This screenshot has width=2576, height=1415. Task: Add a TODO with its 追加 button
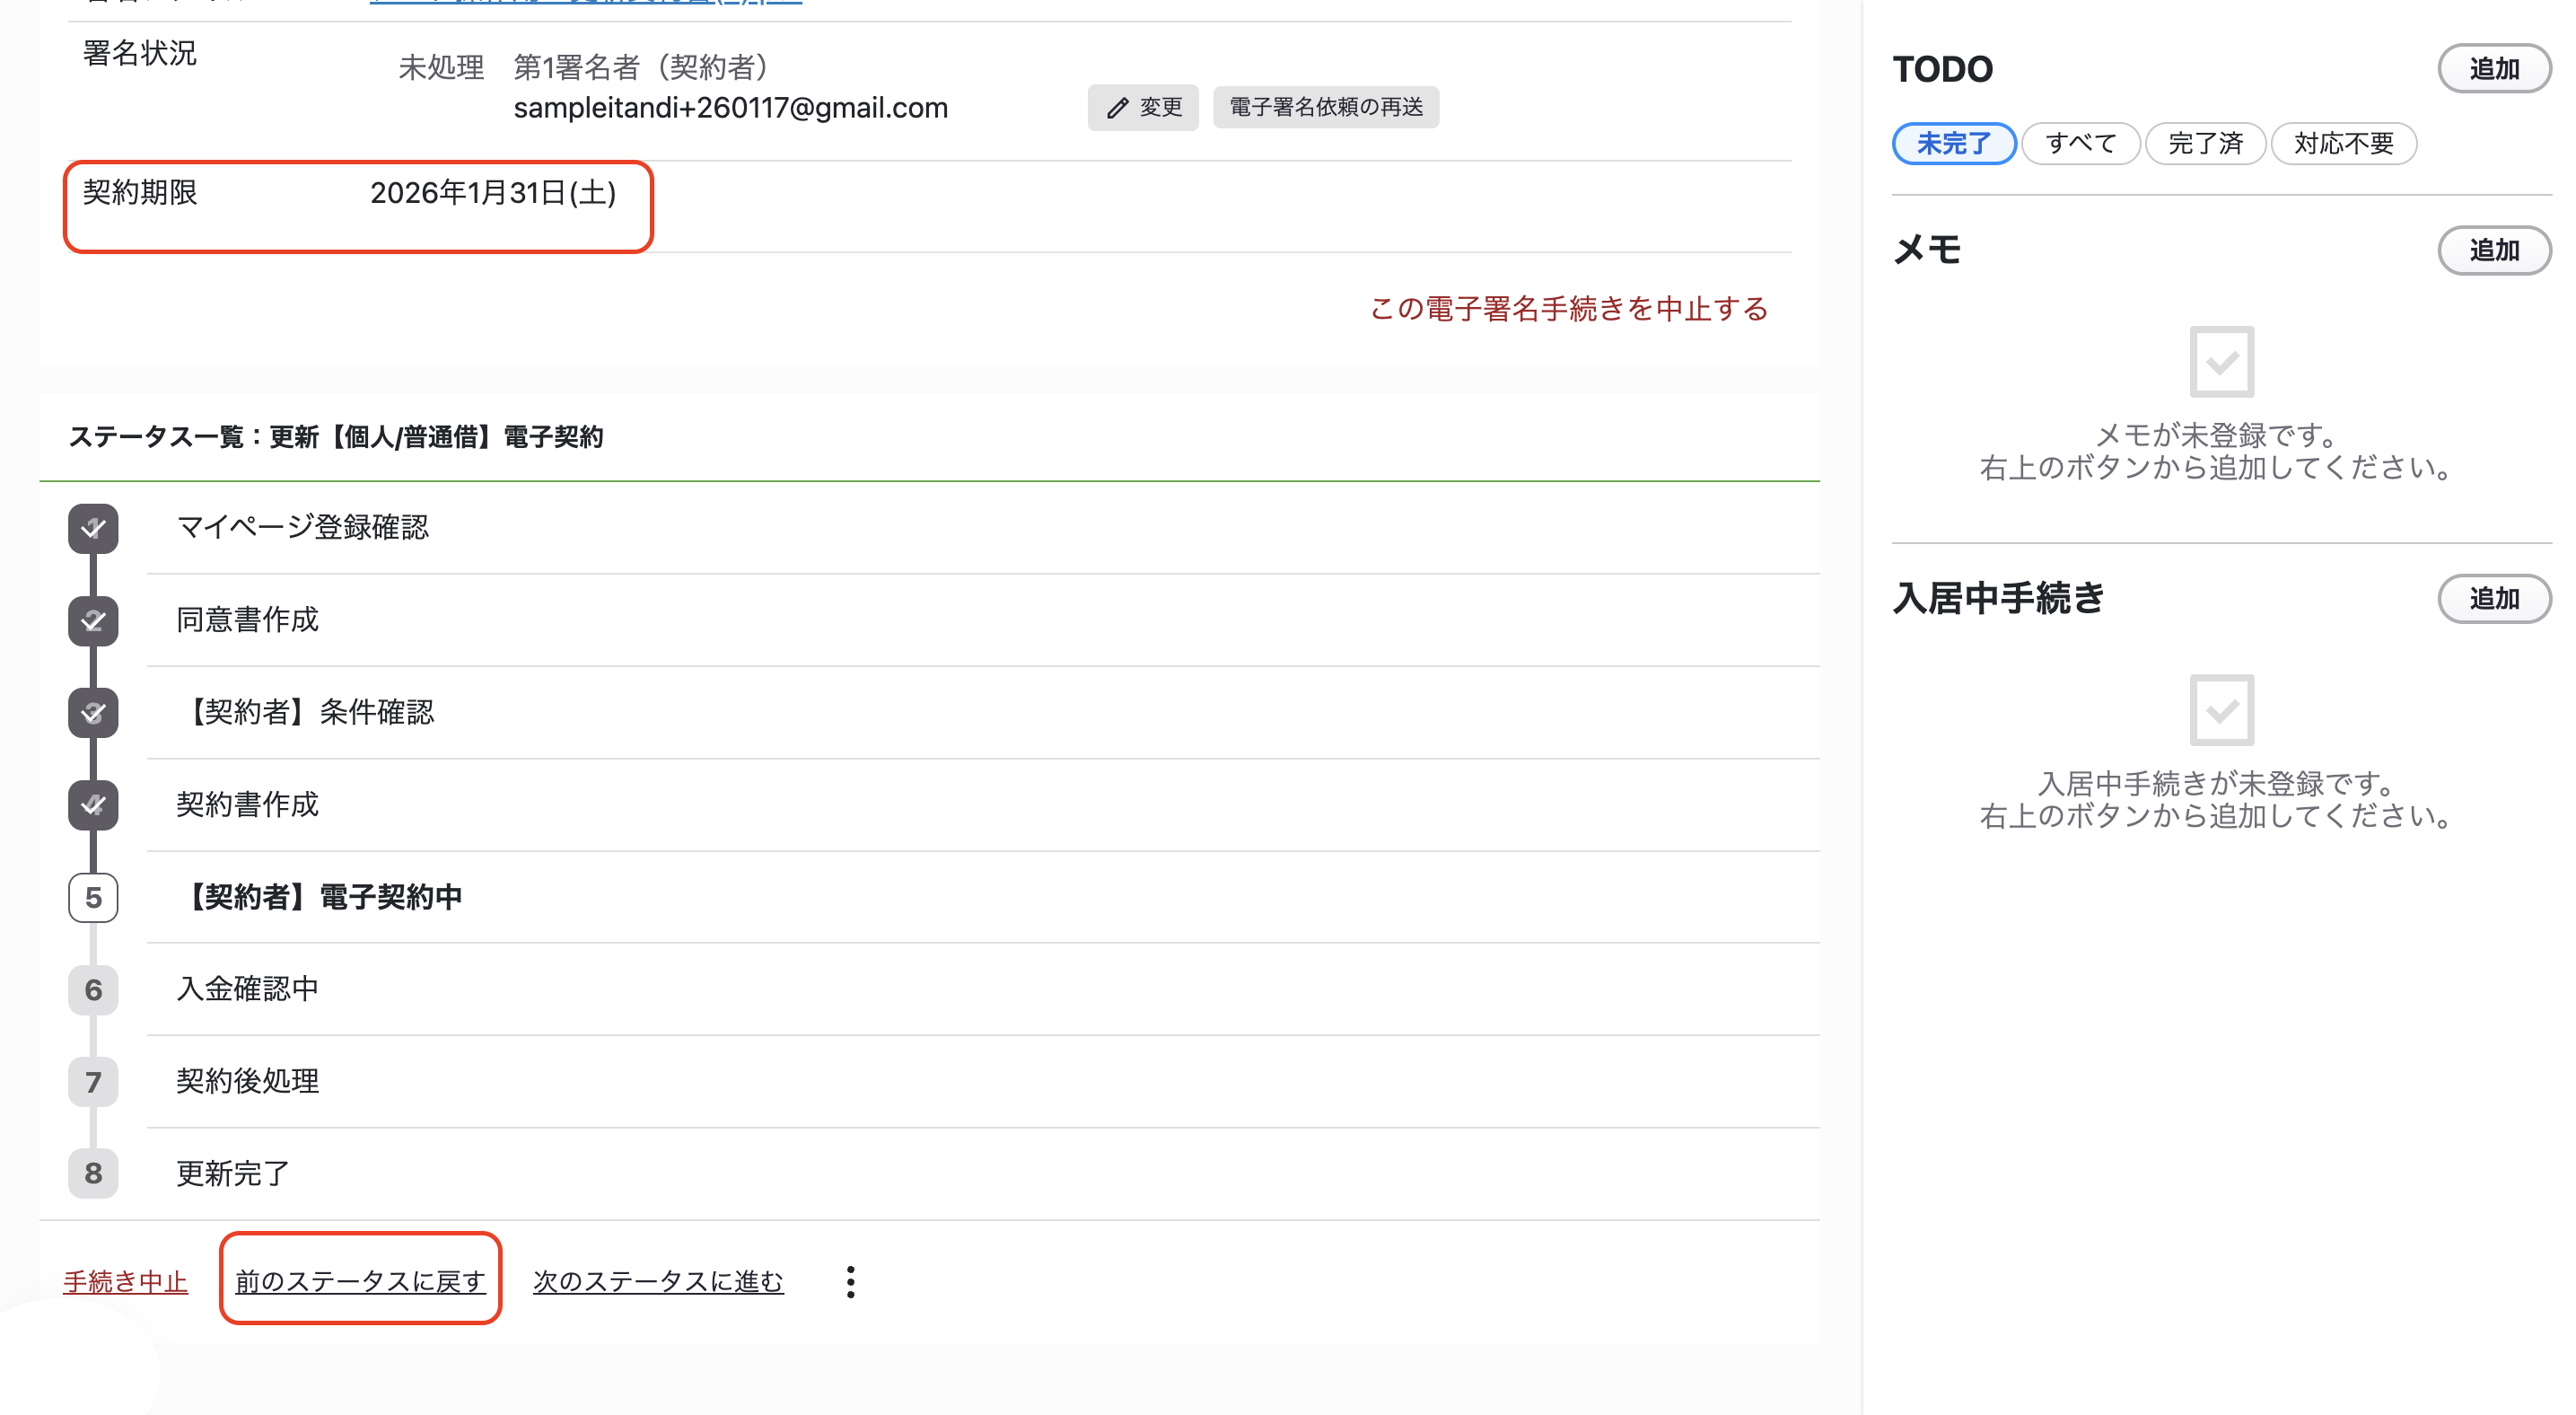pos(2494,69)
